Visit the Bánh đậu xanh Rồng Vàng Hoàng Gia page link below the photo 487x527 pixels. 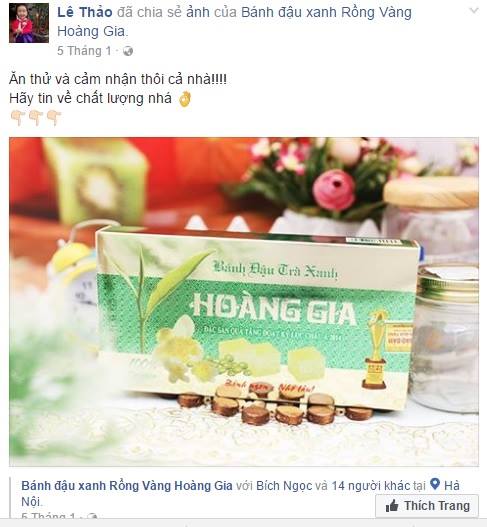(x=127, y=486)
